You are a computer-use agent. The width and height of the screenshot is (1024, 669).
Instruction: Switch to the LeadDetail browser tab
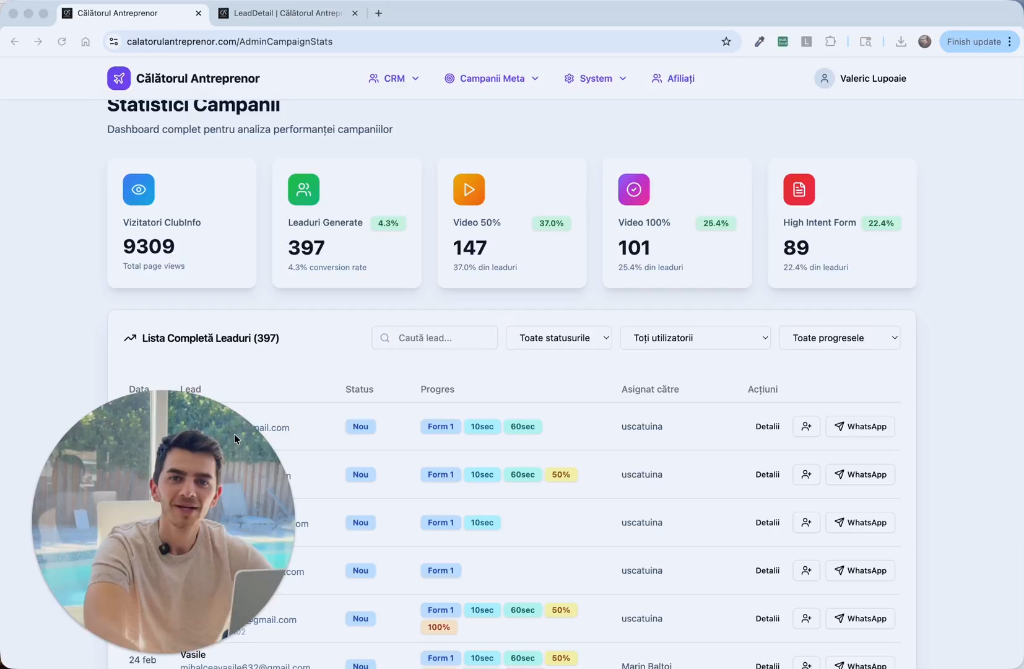pyautogui.click(x=289, y=13)
